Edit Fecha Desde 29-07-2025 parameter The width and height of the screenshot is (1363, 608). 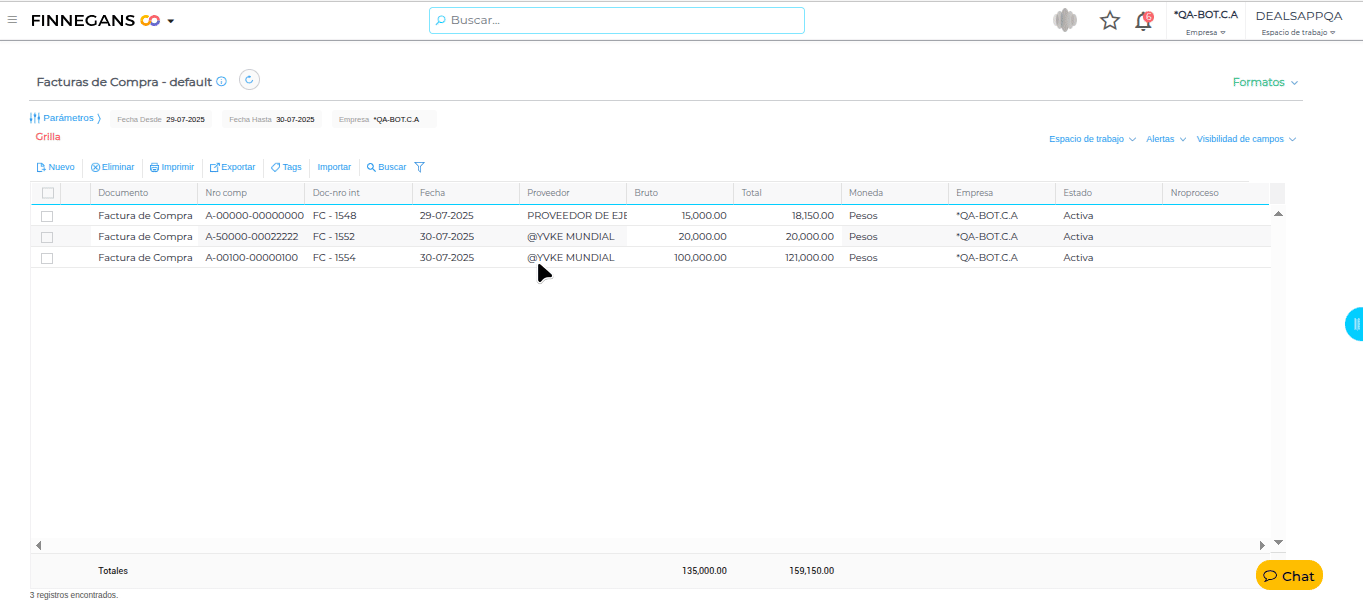(x=161, y=119)
